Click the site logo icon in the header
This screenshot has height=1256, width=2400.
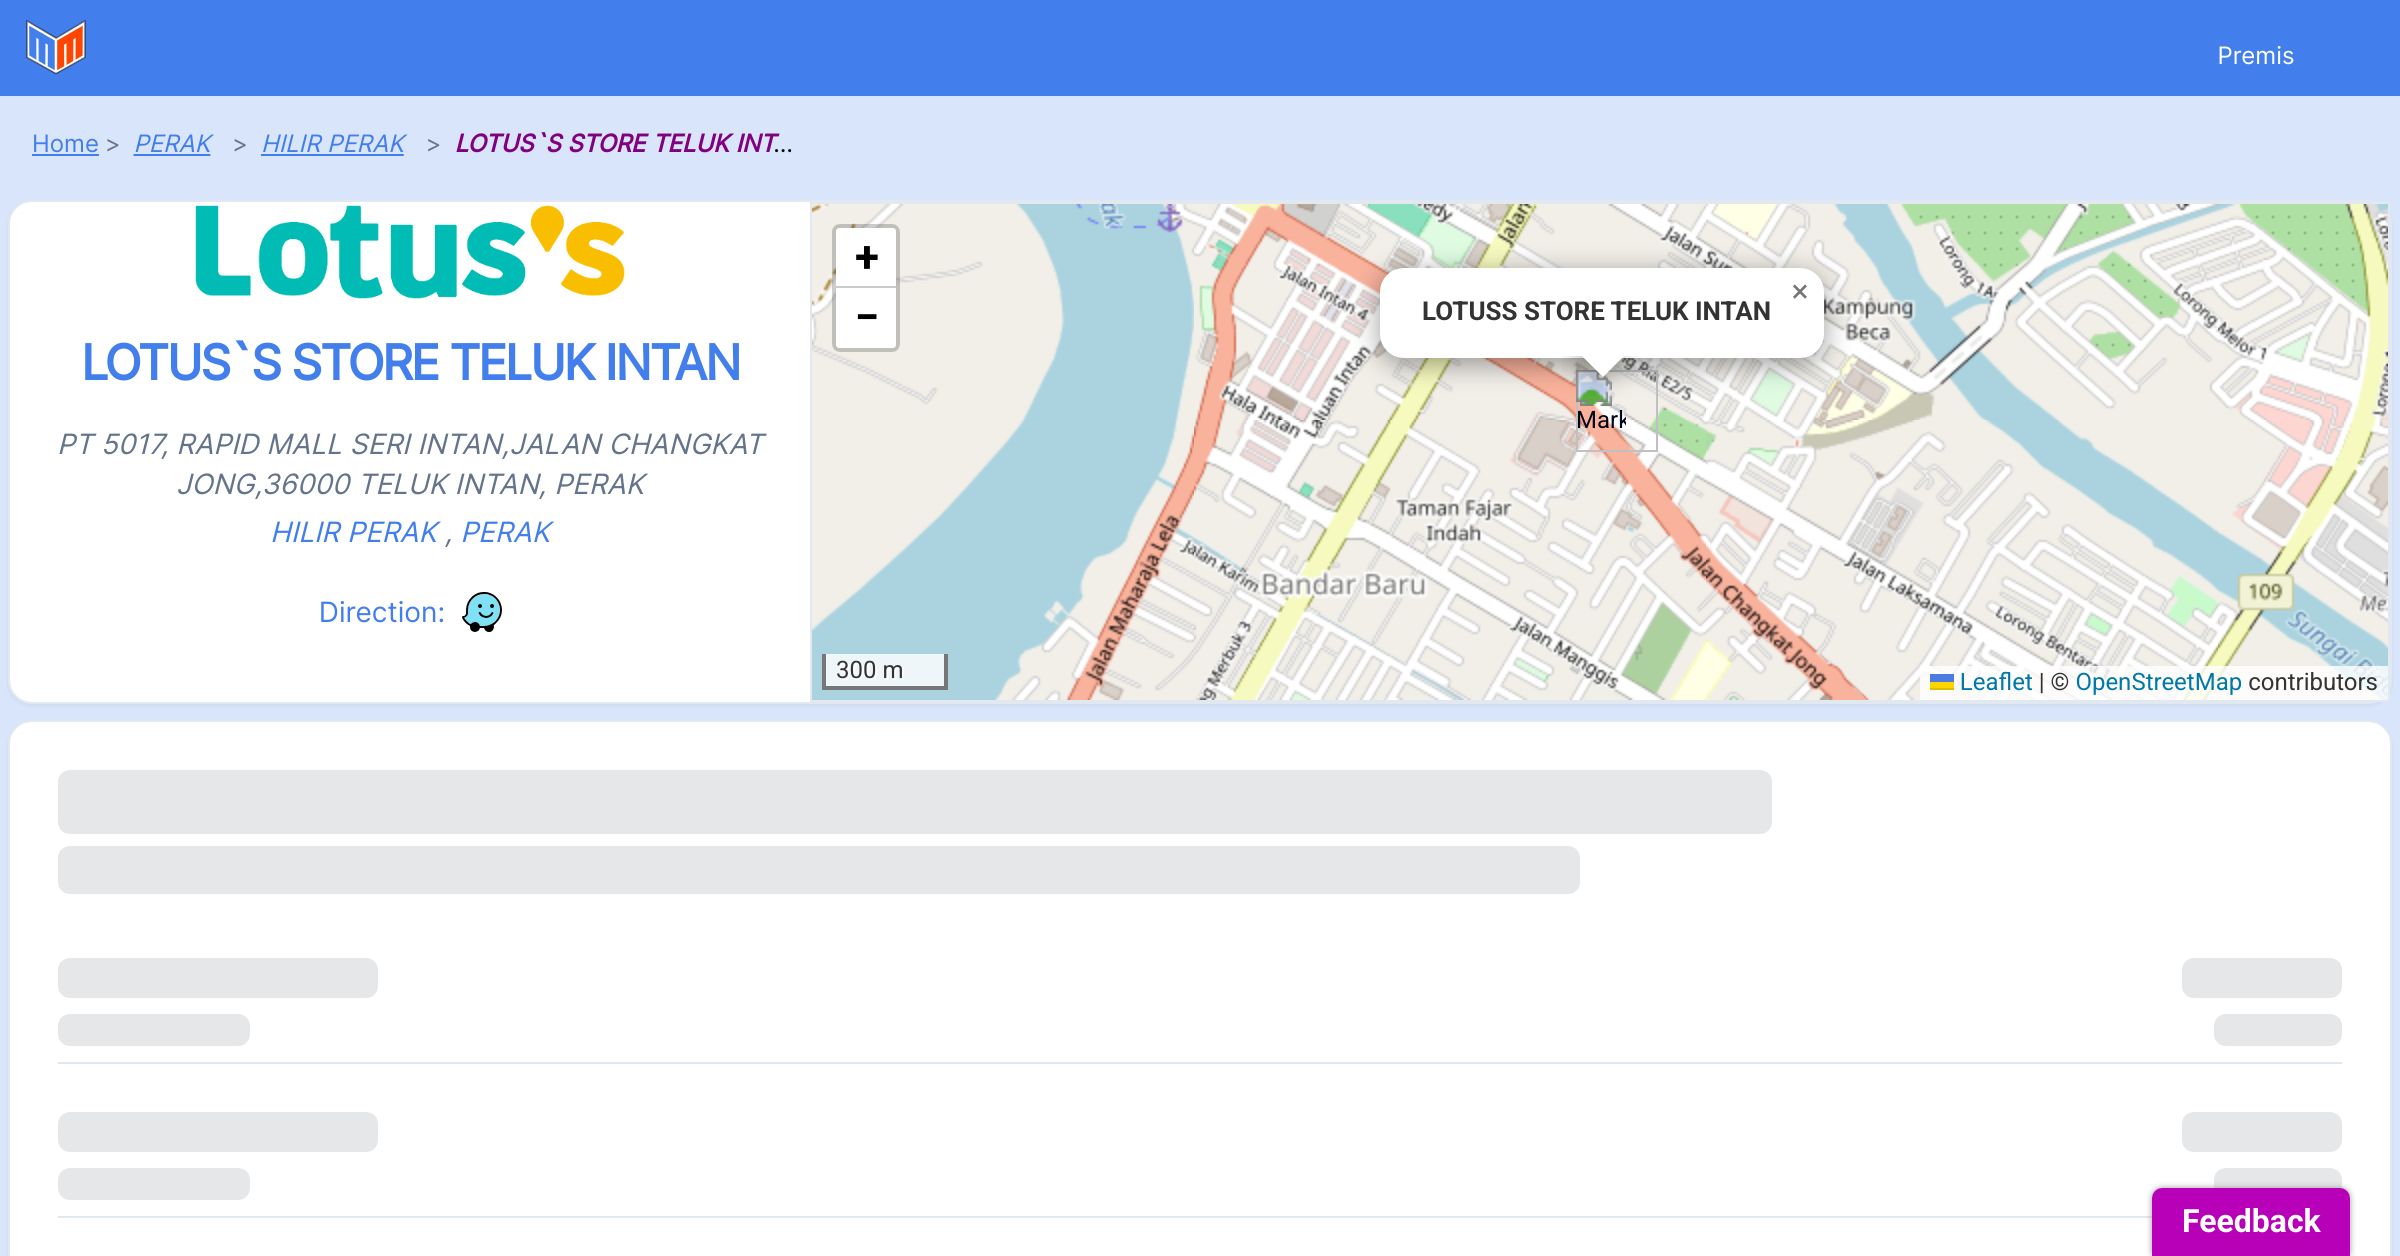(x=56, y=46)
